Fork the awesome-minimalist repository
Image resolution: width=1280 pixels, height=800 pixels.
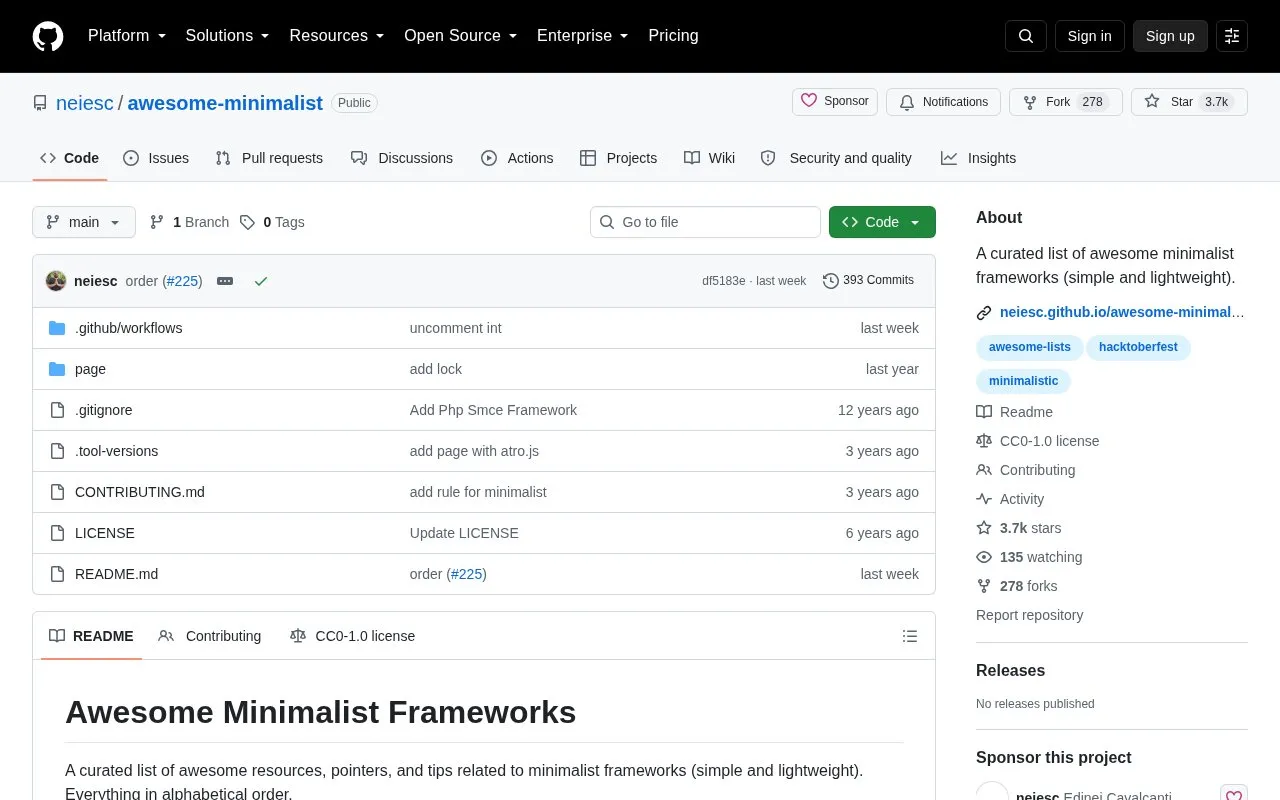pos(1066,102)
